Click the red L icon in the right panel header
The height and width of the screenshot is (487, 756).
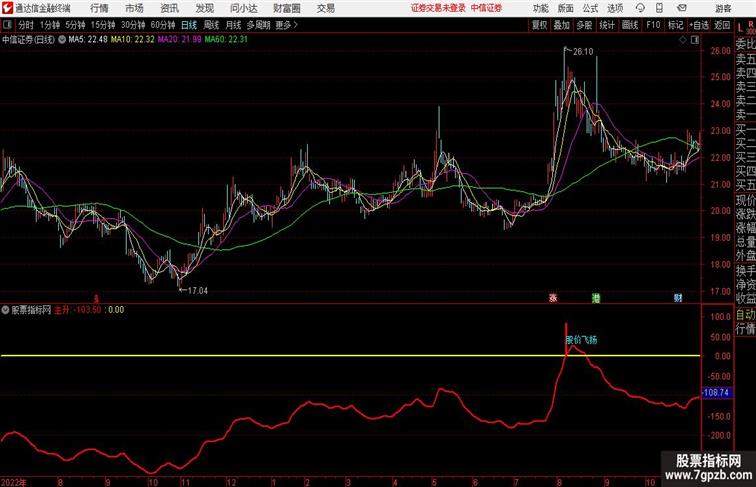[x=740, y=28]
